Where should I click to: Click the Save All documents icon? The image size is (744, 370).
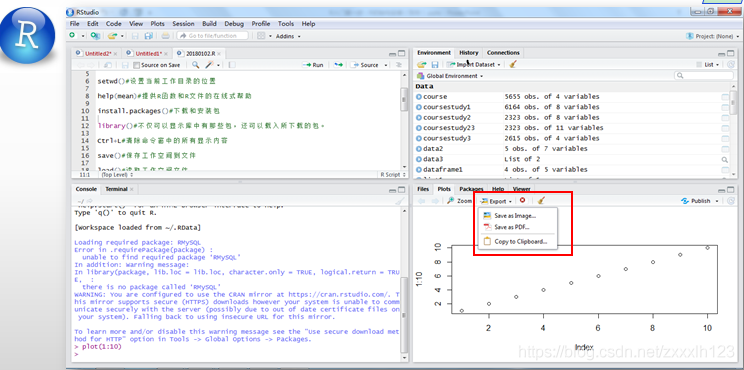[149, 36]
